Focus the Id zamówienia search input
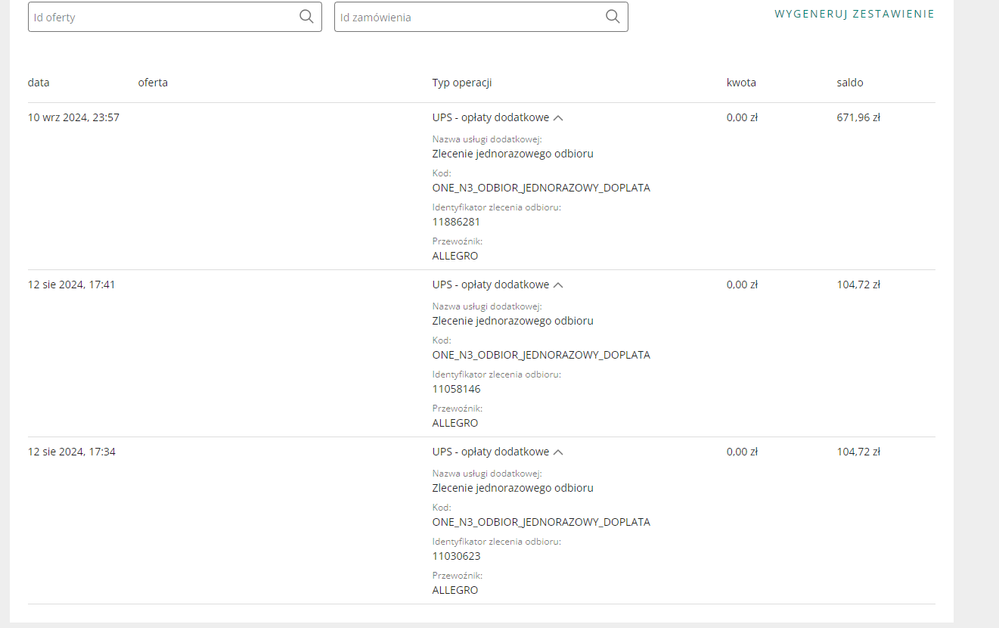Screen dimensions: 999x628 click(x=466, y=17)
